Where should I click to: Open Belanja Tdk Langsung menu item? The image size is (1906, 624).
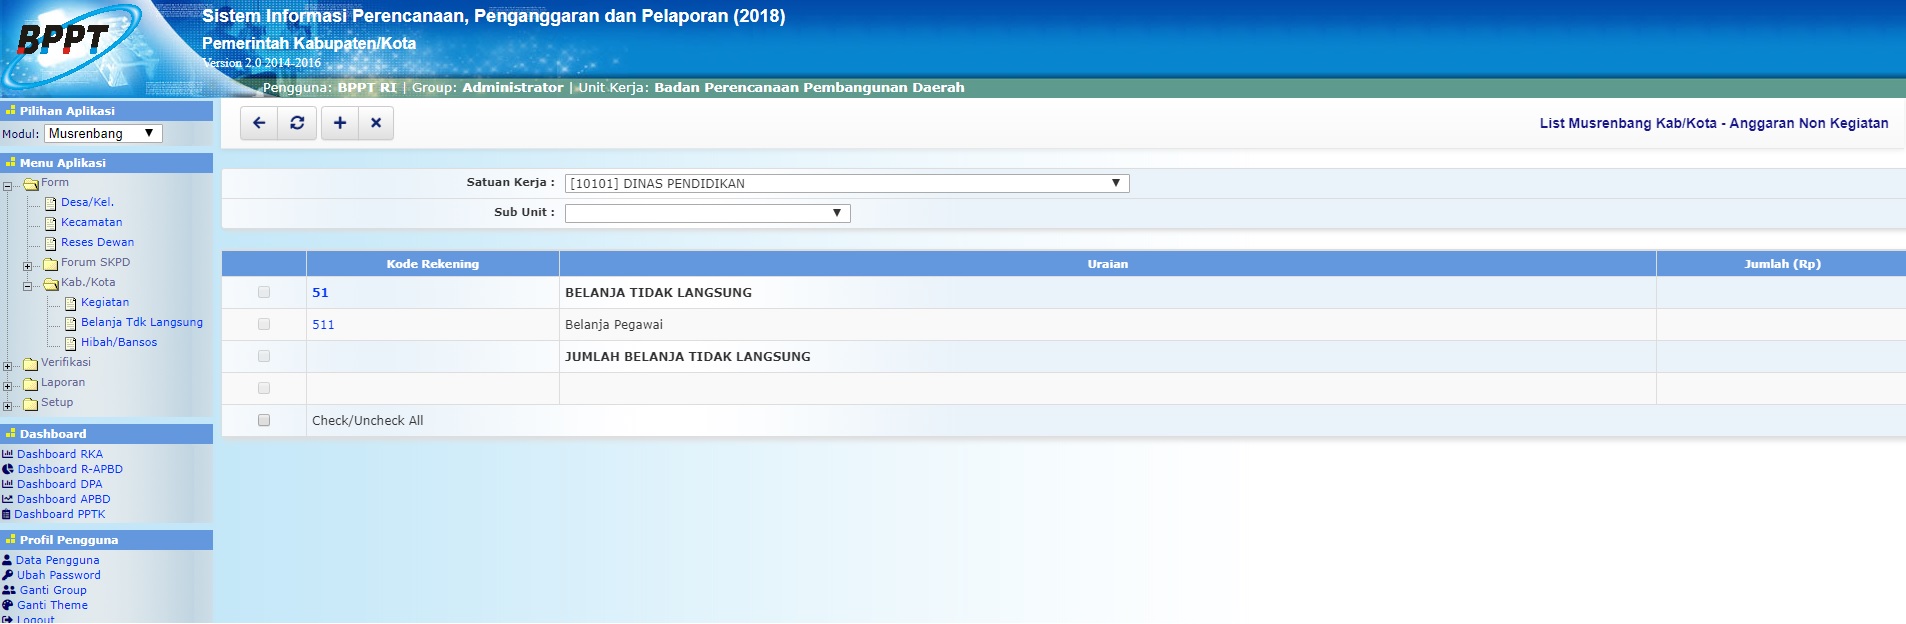[141, 322]
